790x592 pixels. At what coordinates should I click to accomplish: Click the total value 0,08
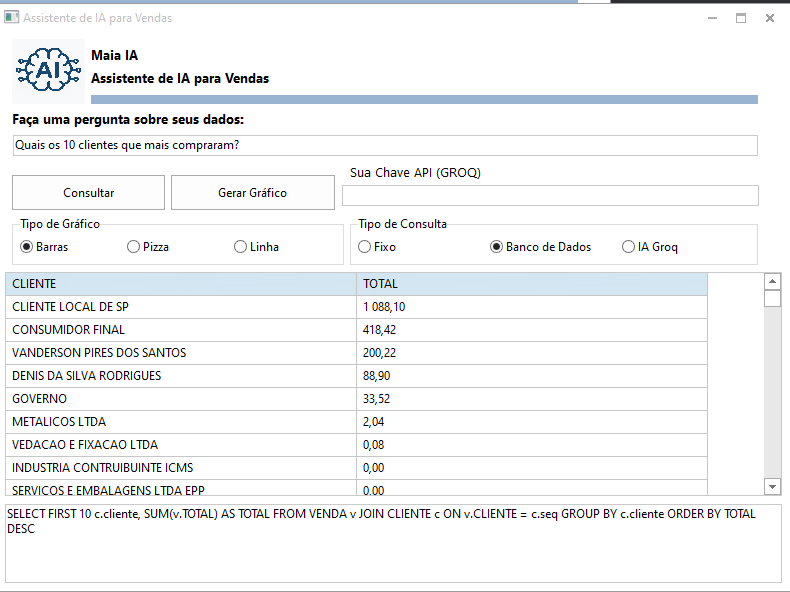pyautogui.click(x=373, y=445)
